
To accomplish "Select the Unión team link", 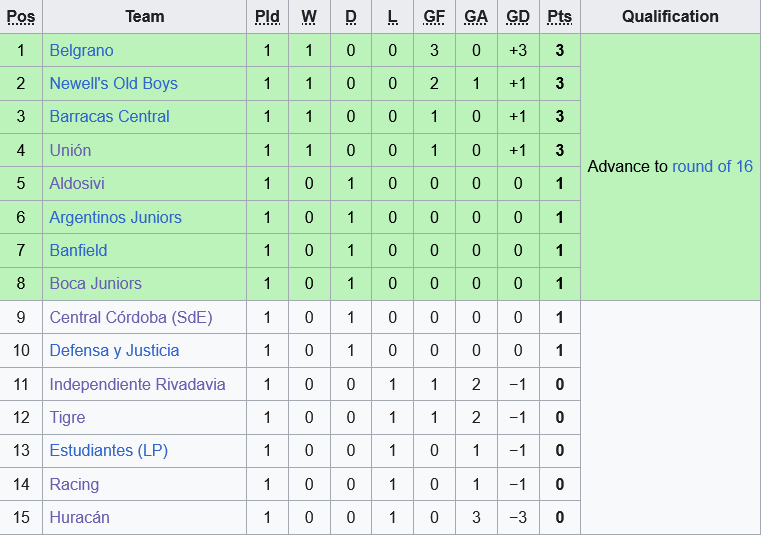I will (x=70, y=150).
